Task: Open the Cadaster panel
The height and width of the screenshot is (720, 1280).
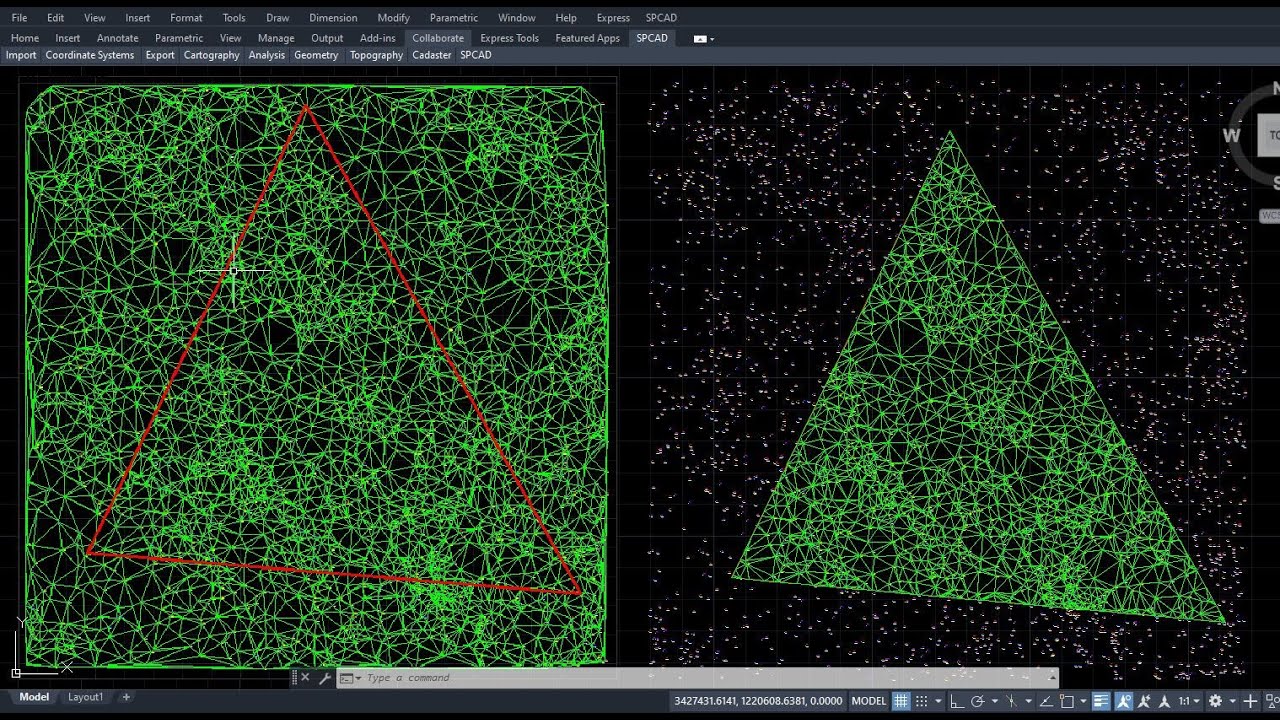Action: 432,55
